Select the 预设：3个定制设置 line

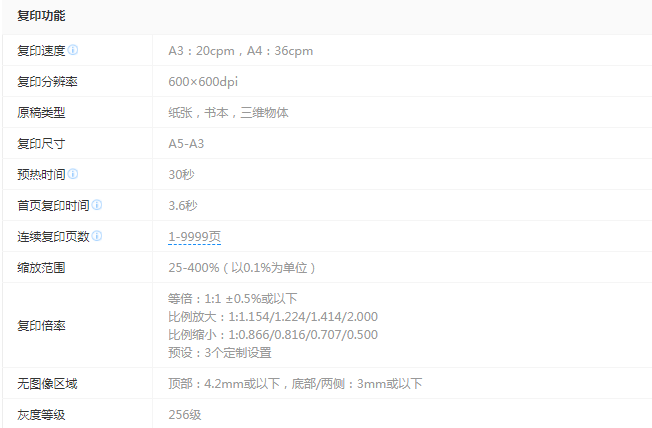coord(220,353)
